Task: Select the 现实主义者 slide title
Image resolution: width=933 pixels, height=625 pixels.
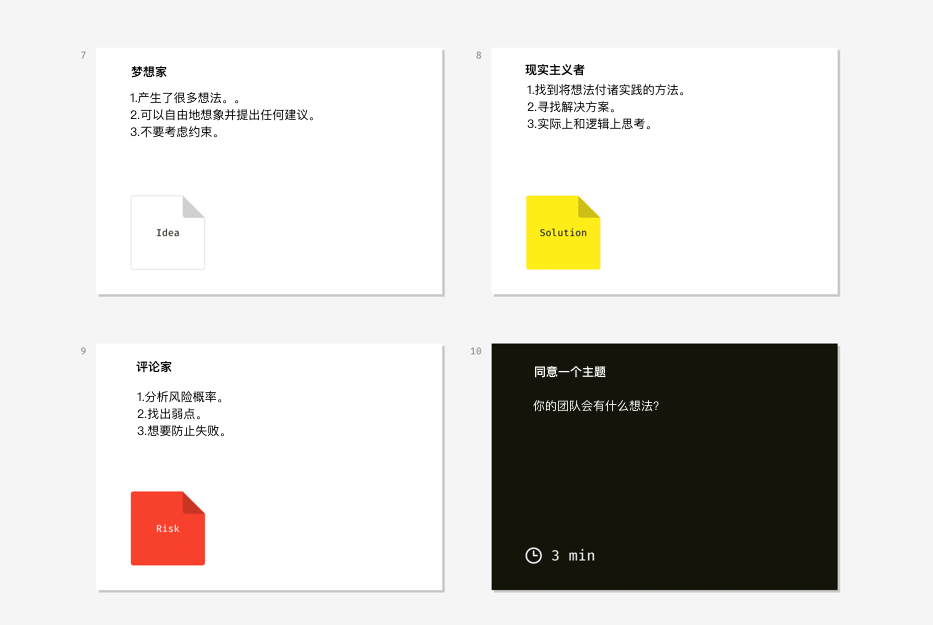Action: point(555,70)
